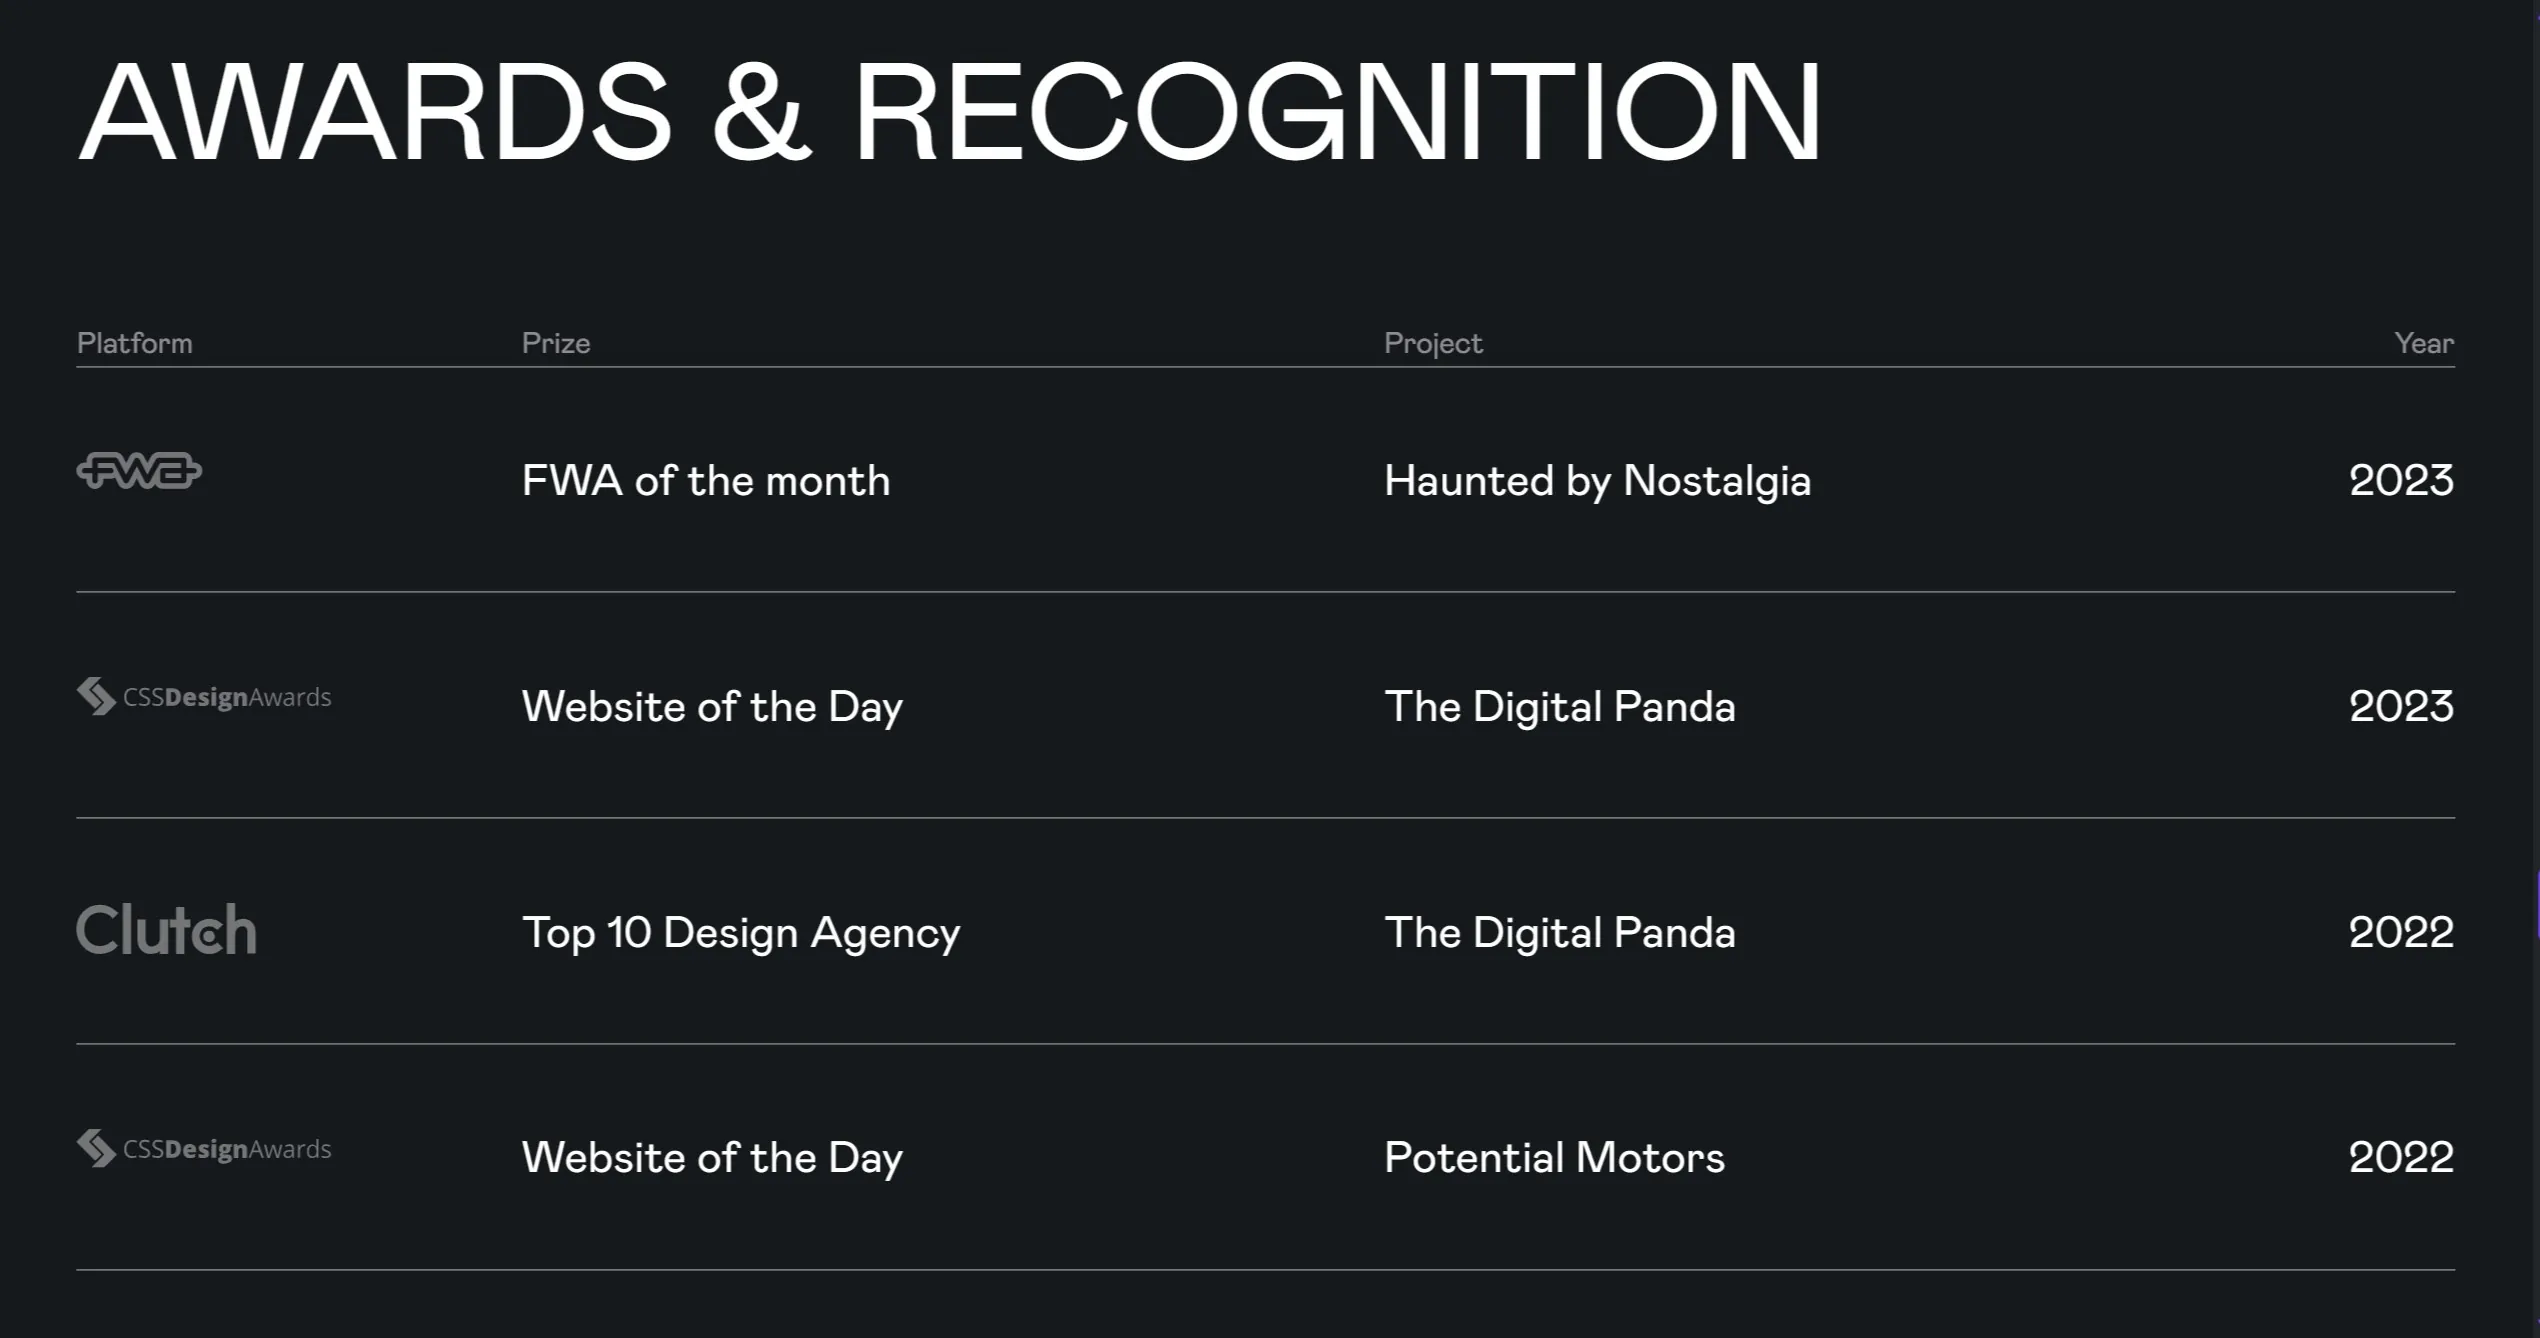Click the Year column header

tap(2423, 343)
